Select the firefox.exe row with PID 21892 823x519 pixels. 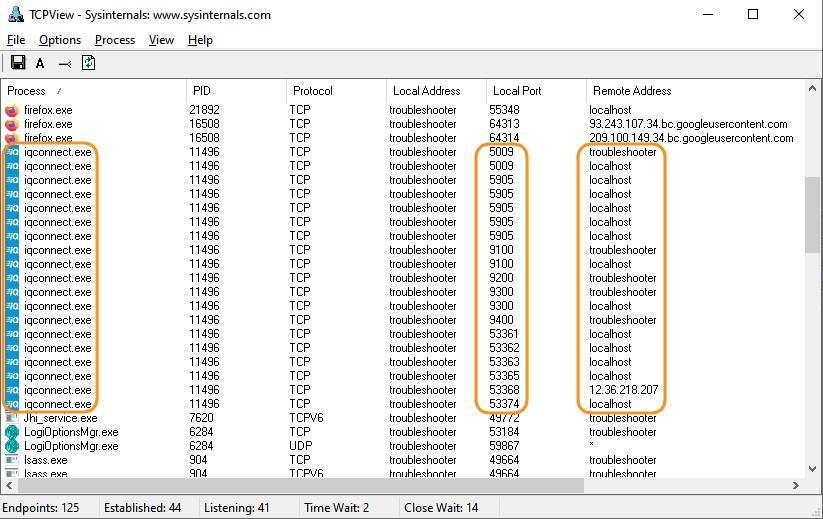(402, 110)
